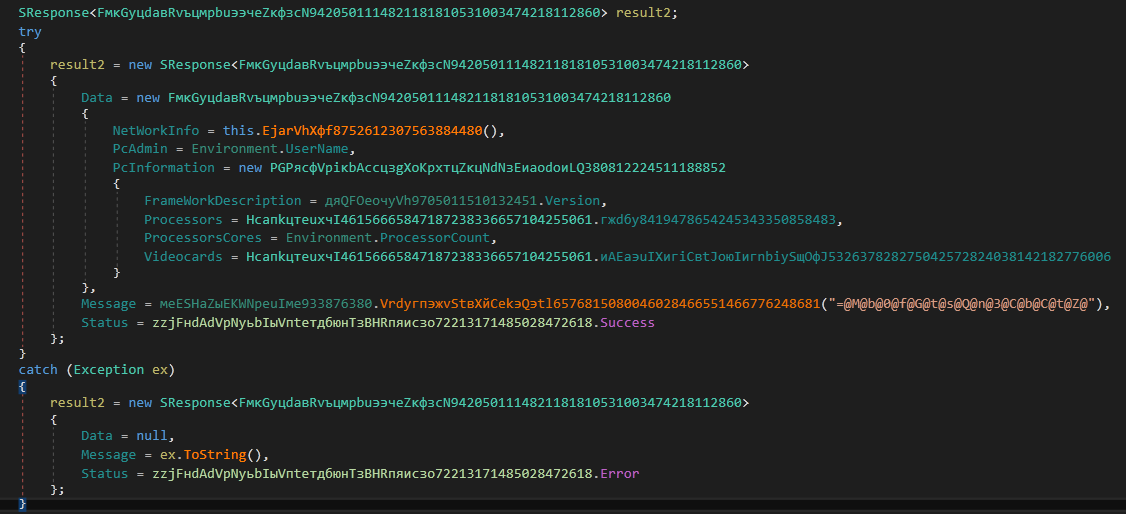Select the null value assigned to Data

pyautogui.click(x=155, y=436)
